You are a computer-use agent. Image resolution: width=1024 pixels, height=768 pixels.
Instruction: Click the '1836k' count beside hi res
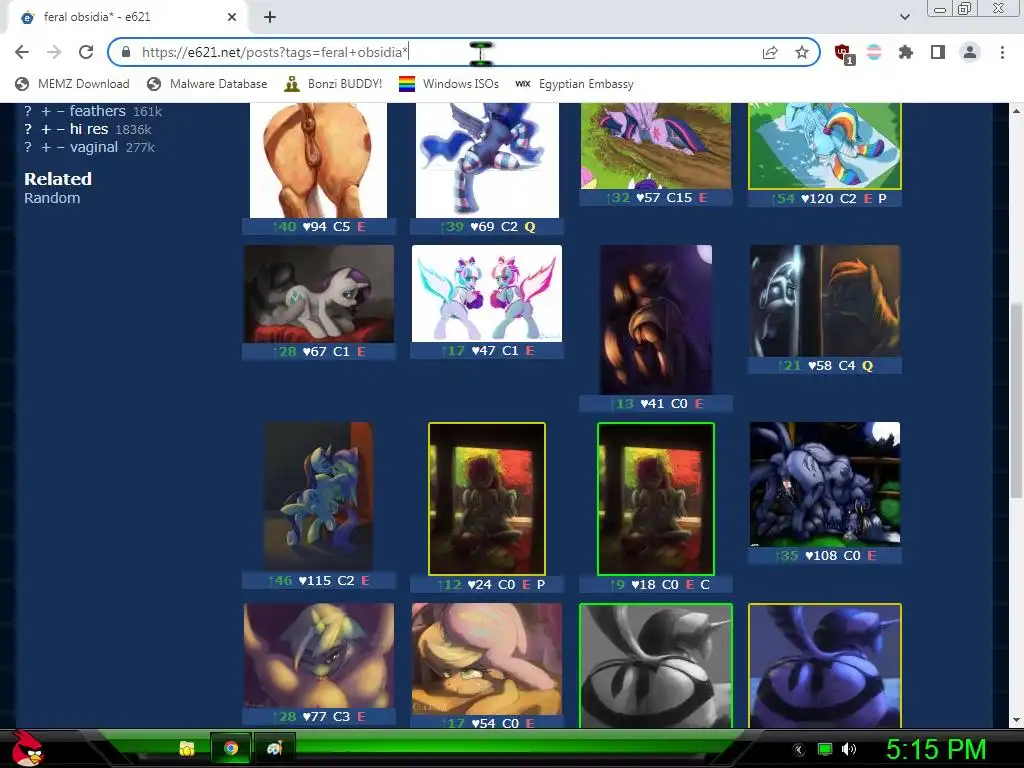coord(133,130)
